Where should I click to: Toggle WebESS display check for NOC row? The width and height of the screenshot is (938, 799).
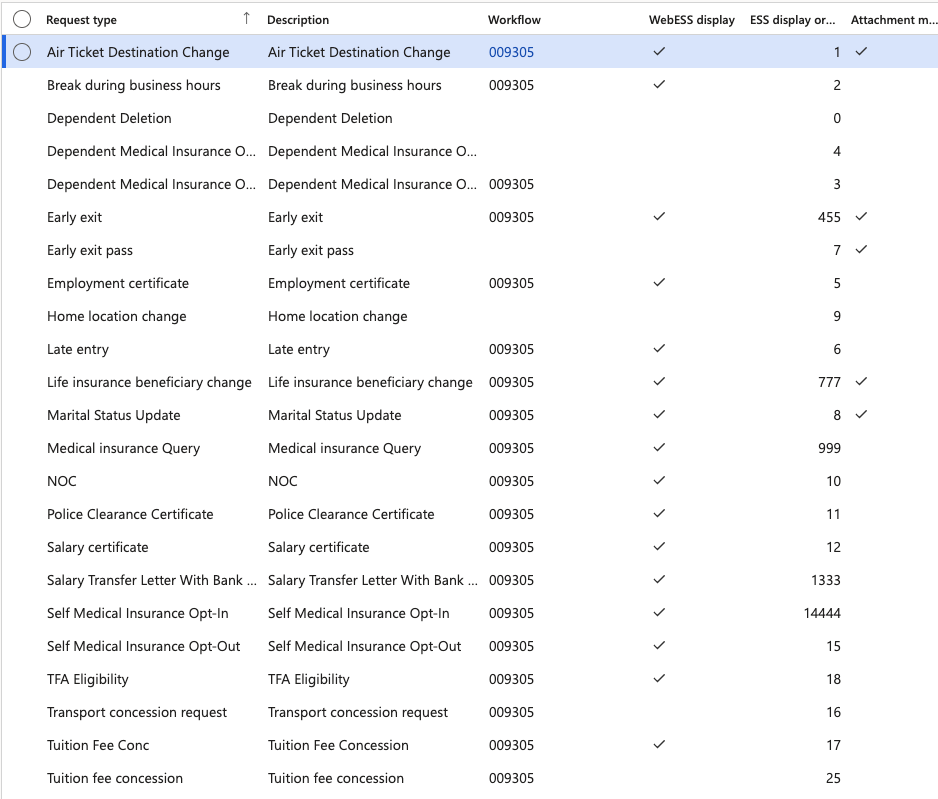point(659,480)
